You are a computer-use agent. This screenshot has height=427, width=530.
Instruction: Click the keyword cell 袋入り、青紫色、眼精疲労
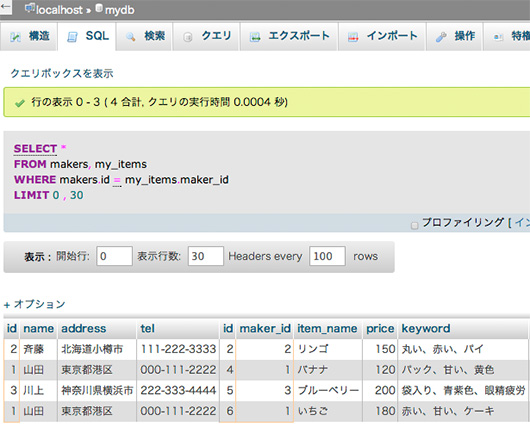pos(463,390)
